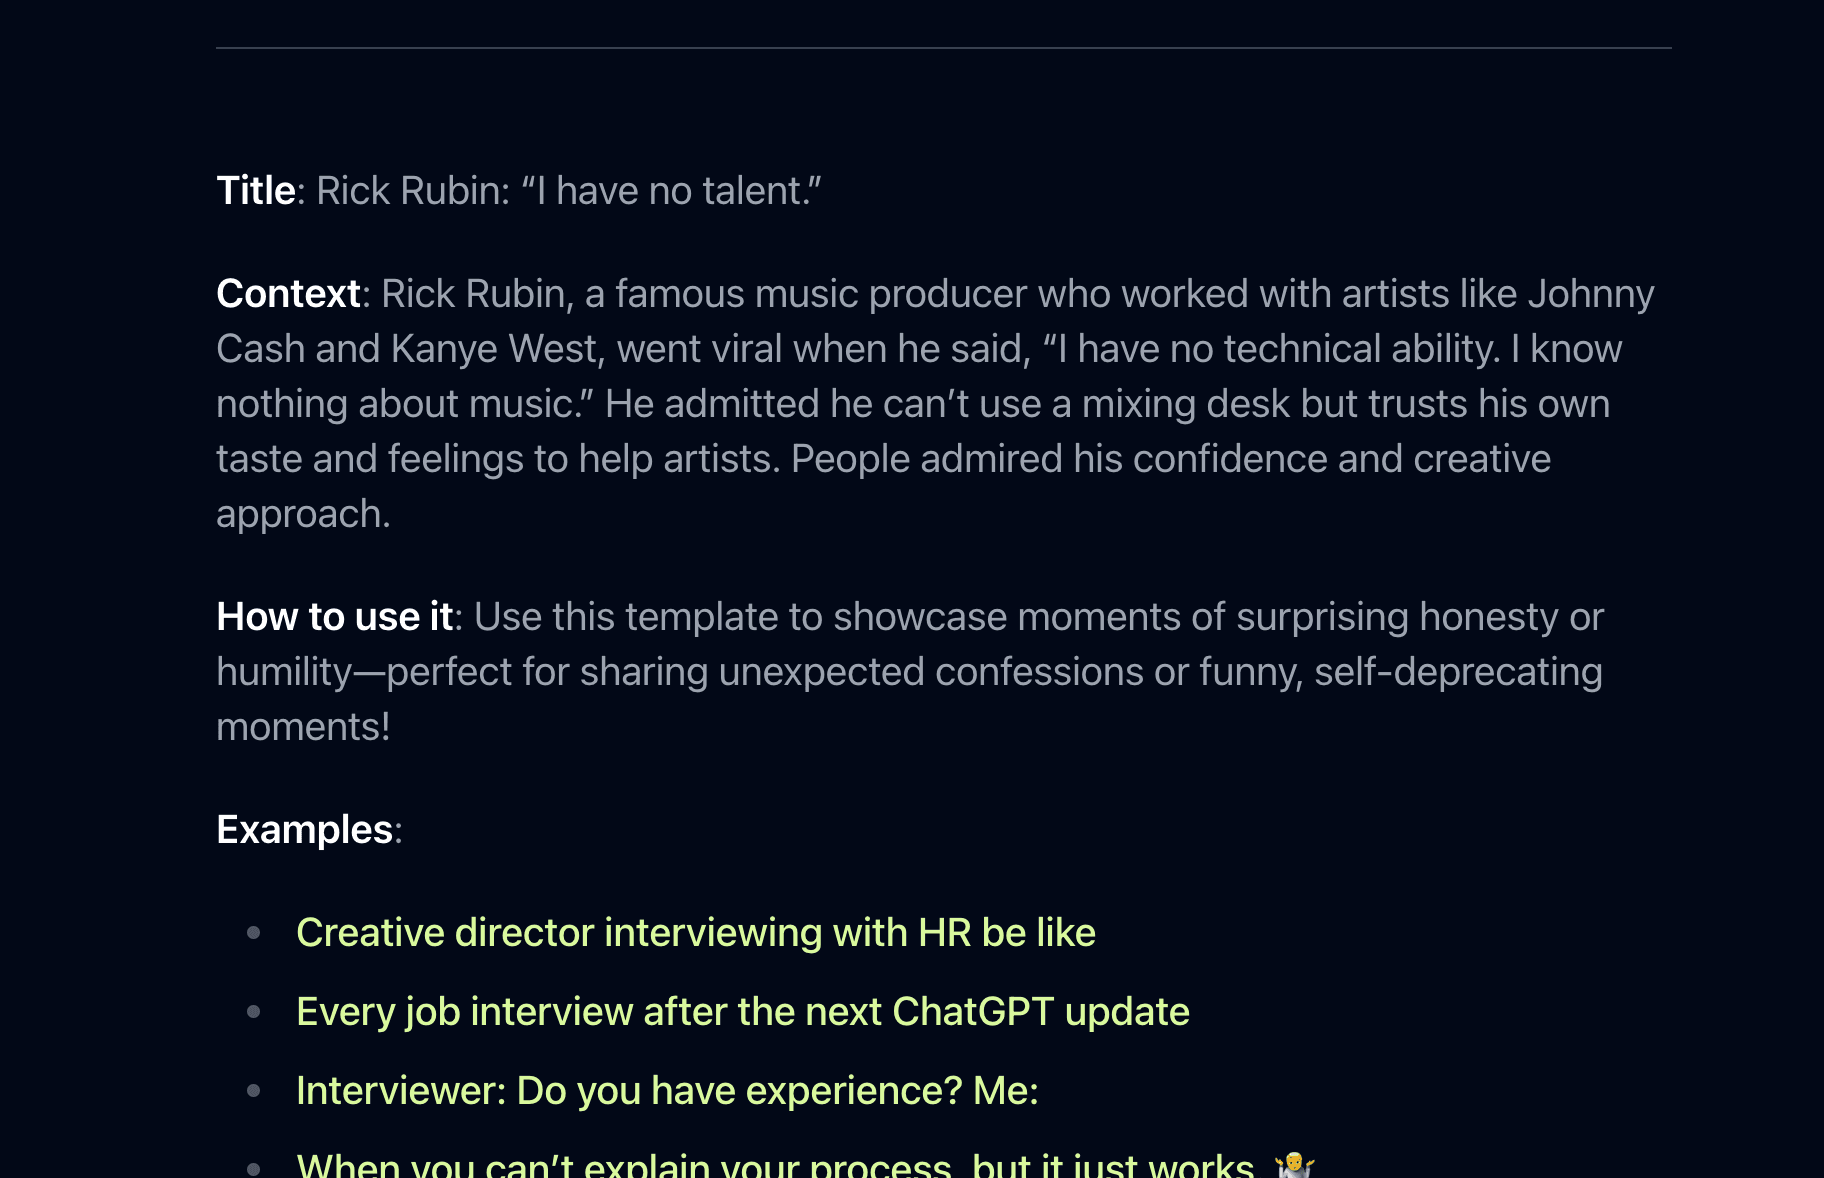Click the bullet before 'Every job interview' link
The height and width of the screenshot is (1178, 1824).
[254, 1011]
